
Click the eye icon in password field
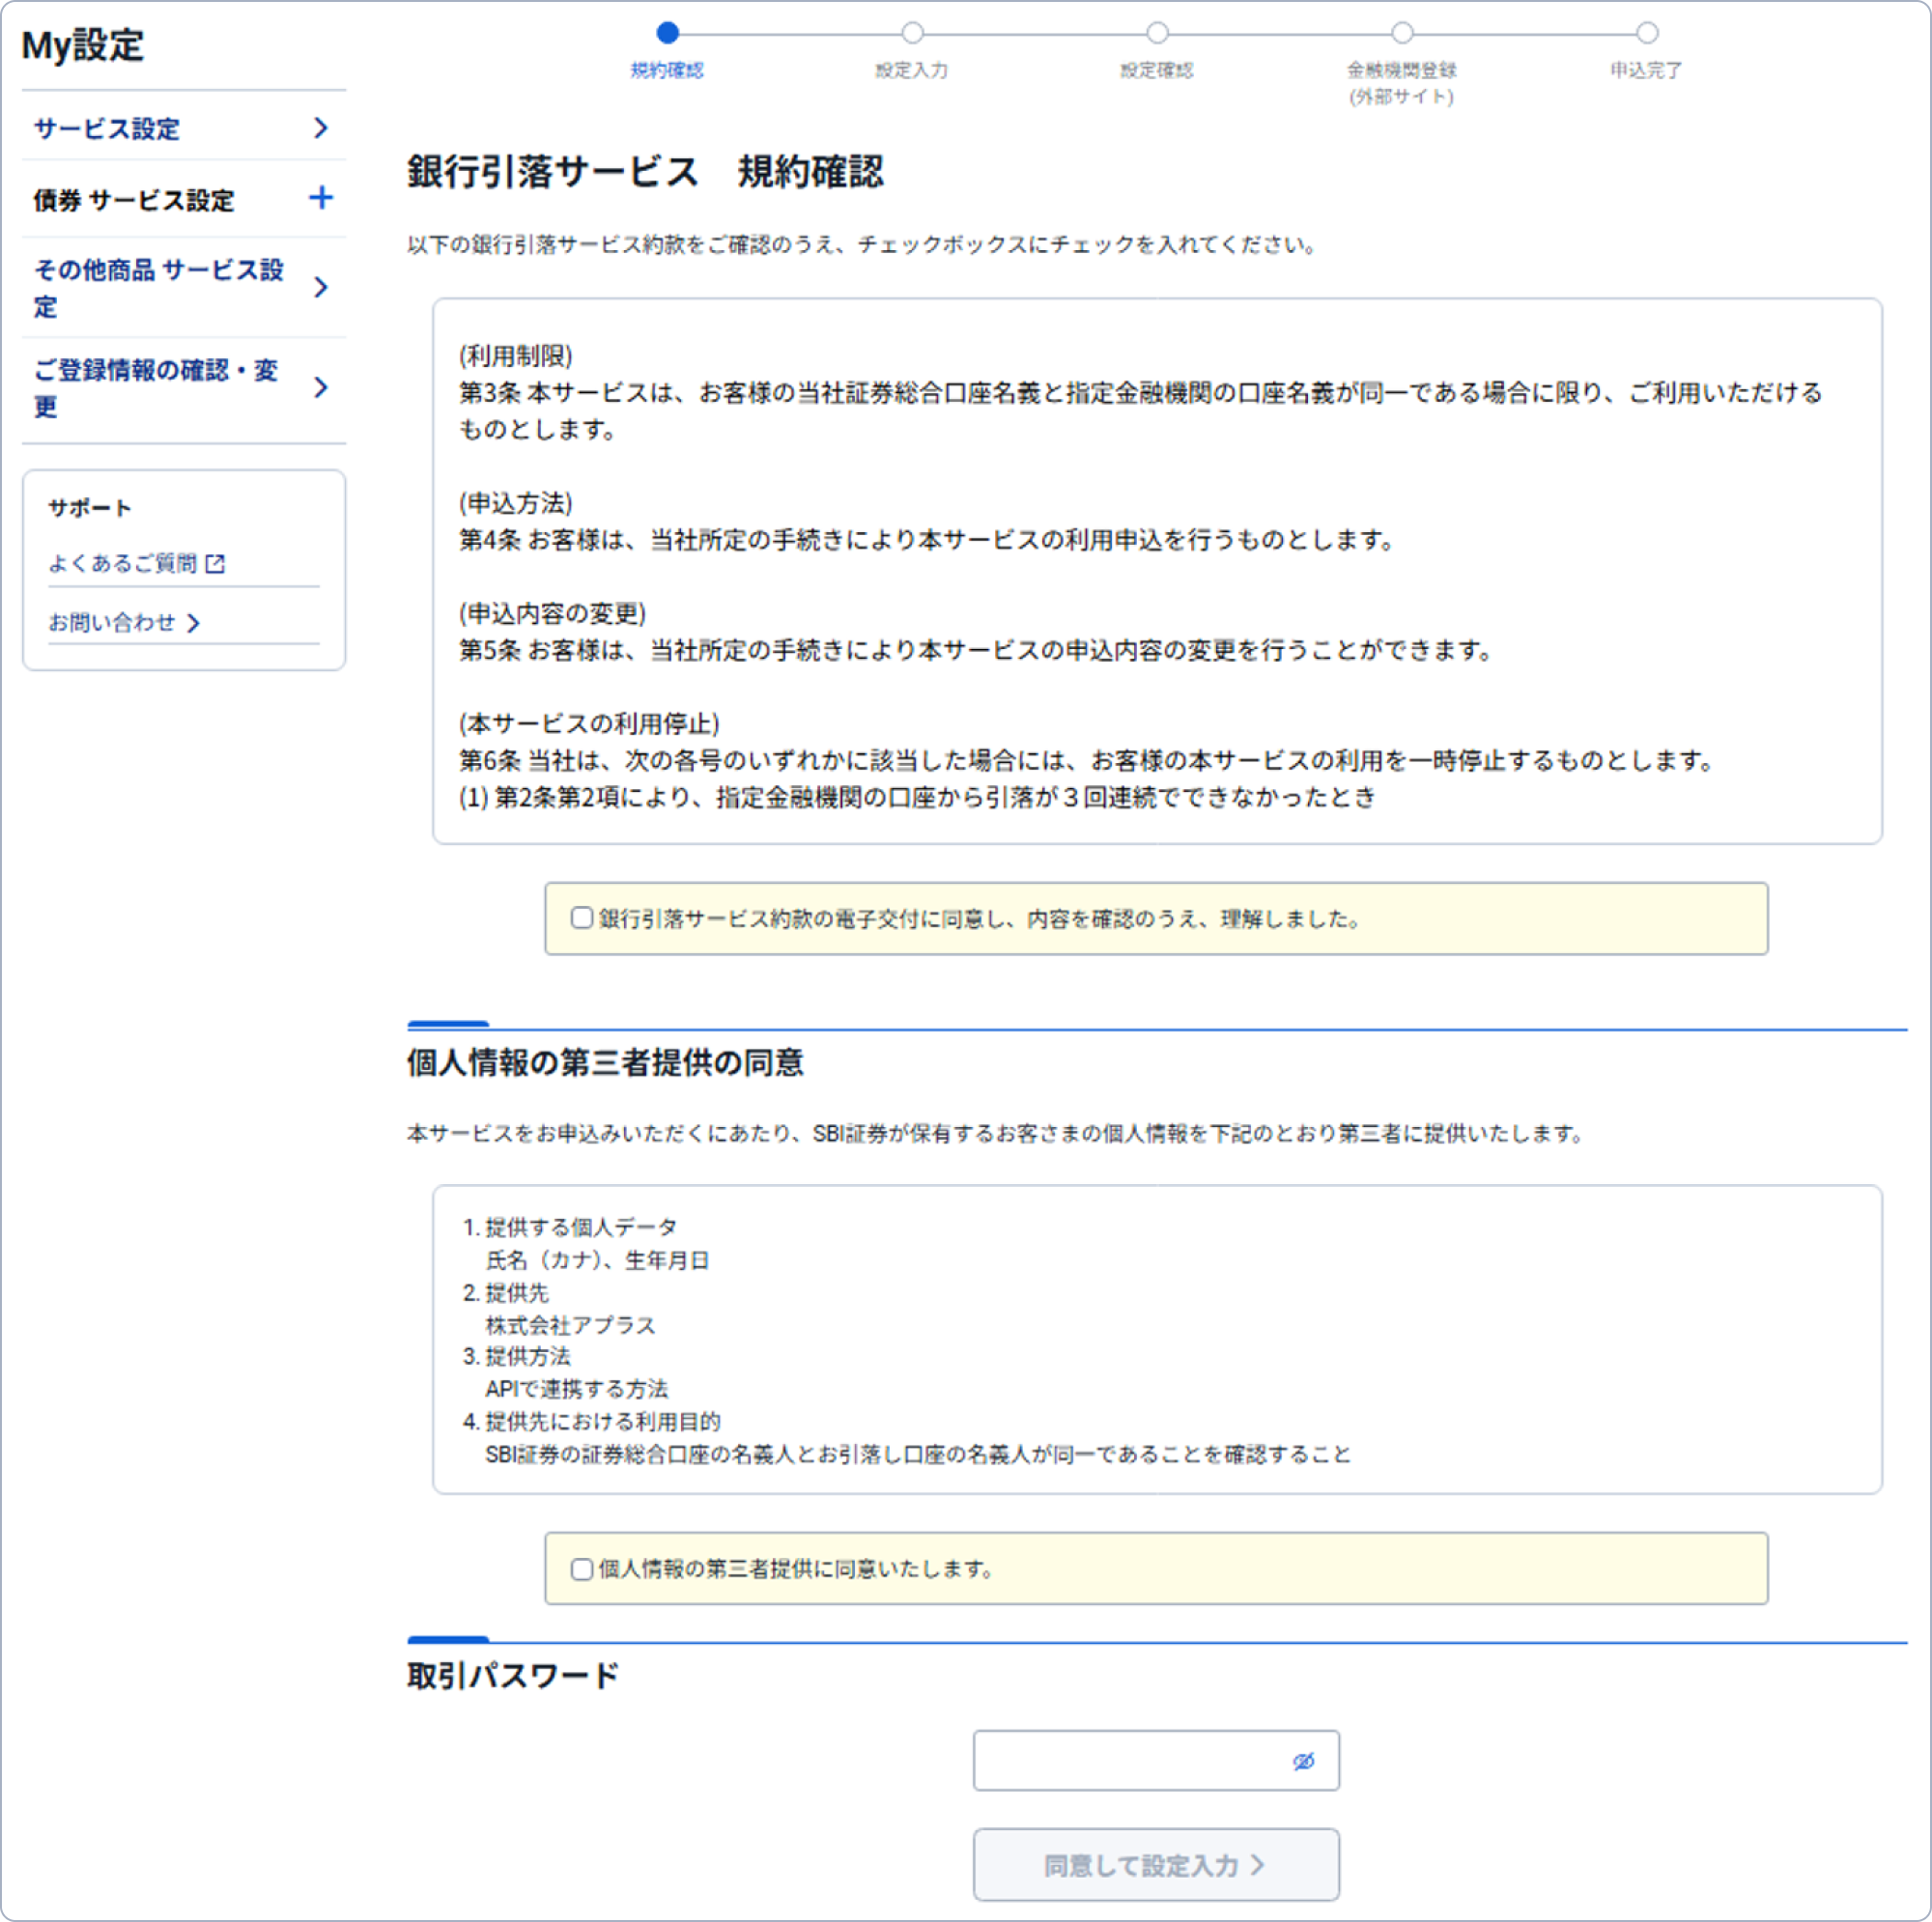(1303, 1761)
